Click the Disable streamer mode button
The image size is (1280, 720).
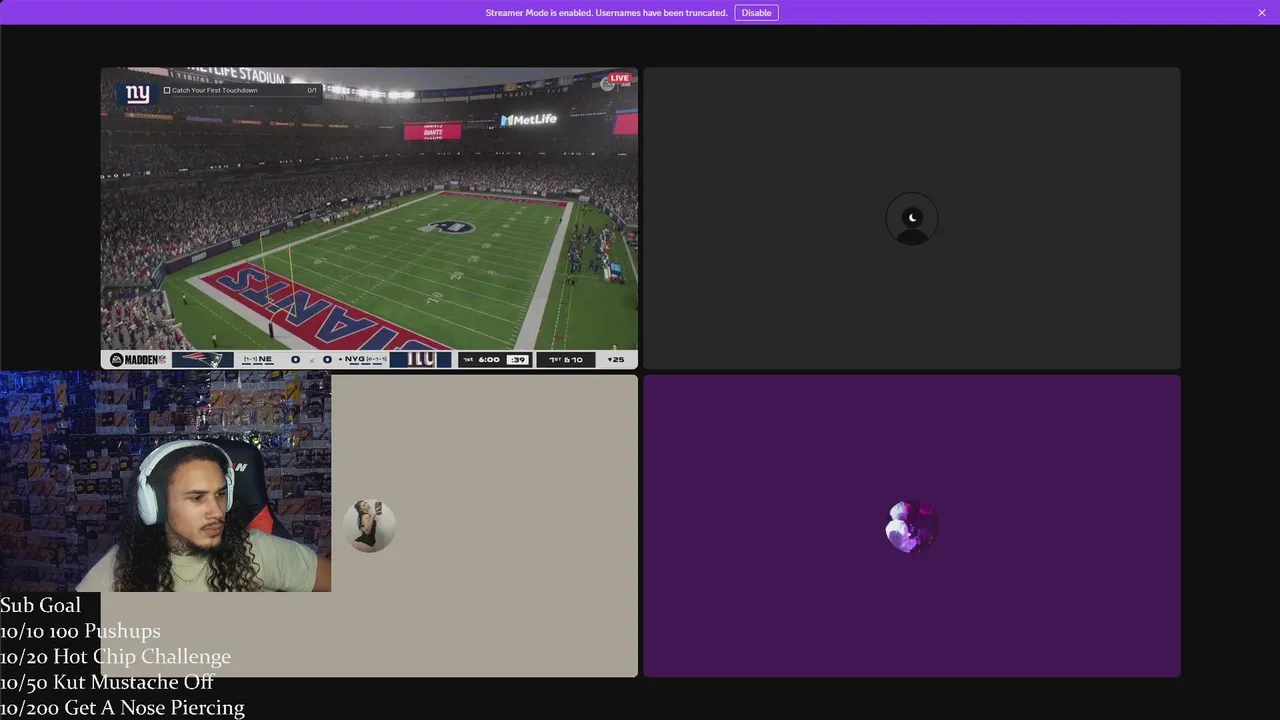click(x=756, y=13)
